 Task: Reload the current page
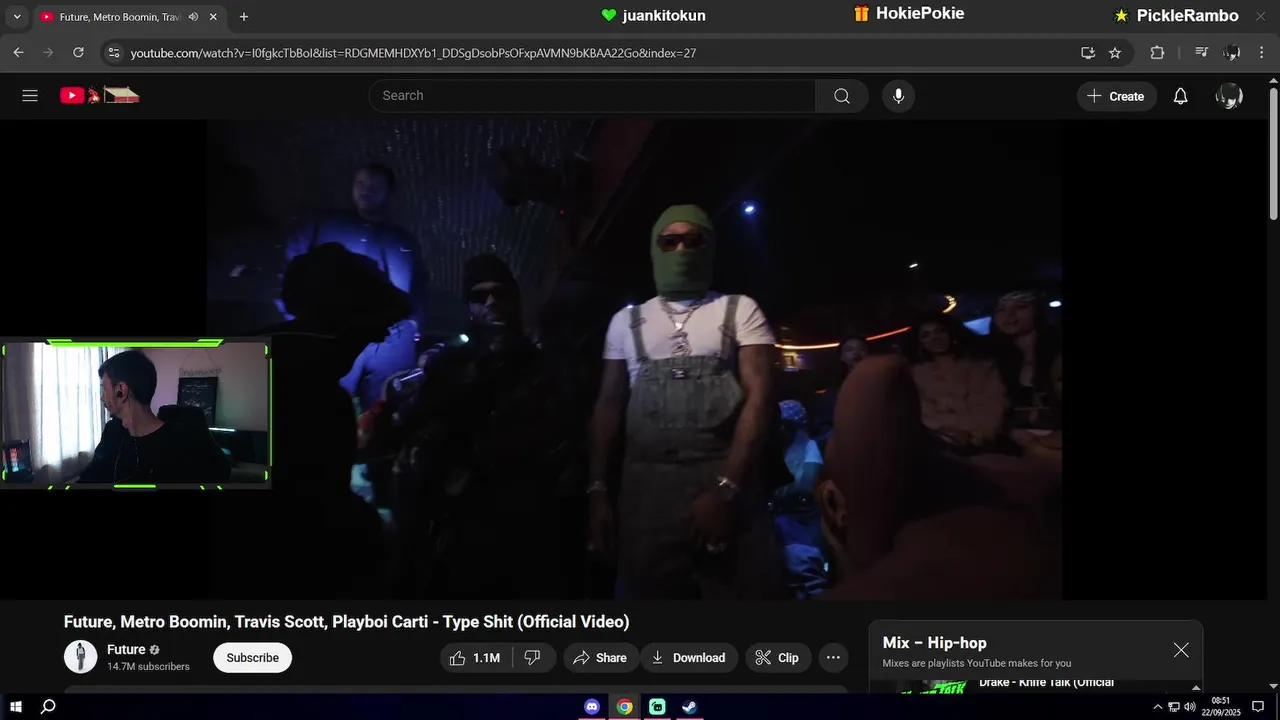[78, 53]
